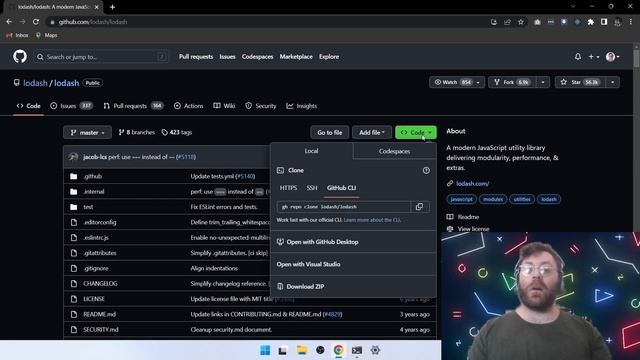Bookmark this page with star icon
Image resolution: width=640 pixels, height=360 pixels.
click(x=521, y=22)
